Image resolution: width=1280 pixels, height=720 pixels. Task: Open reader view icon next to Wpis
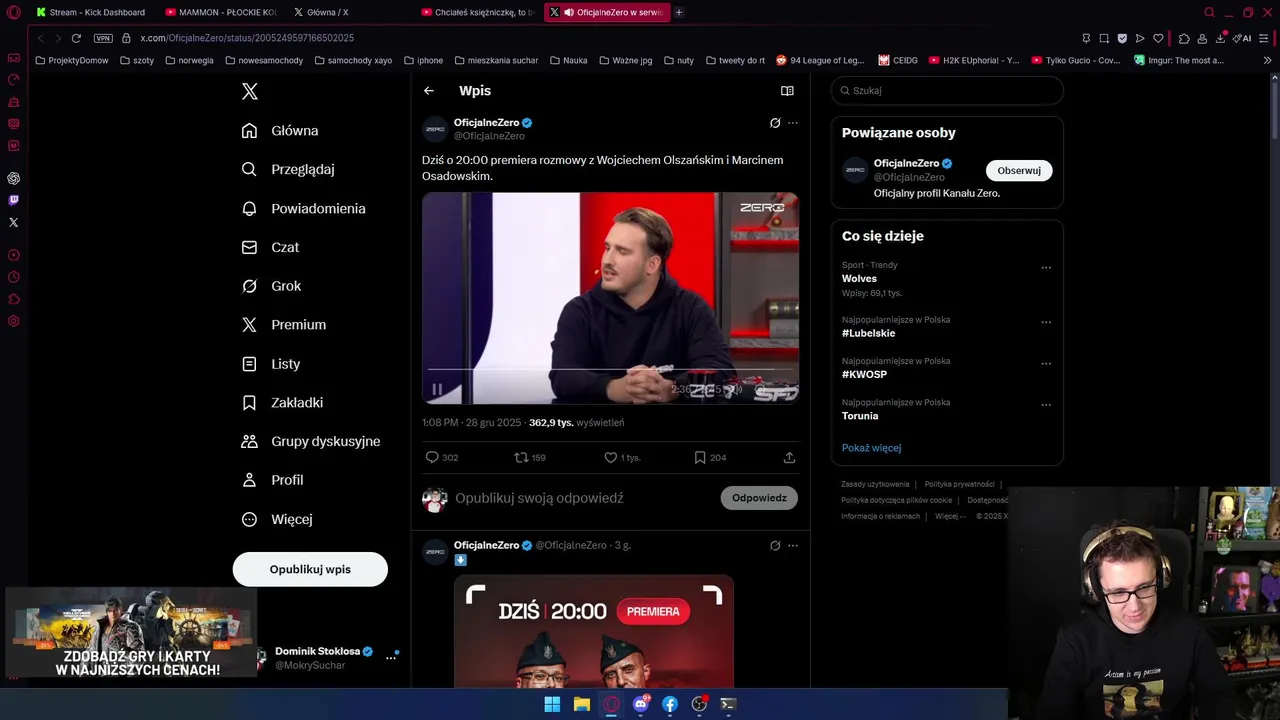[x=787, y=91]
